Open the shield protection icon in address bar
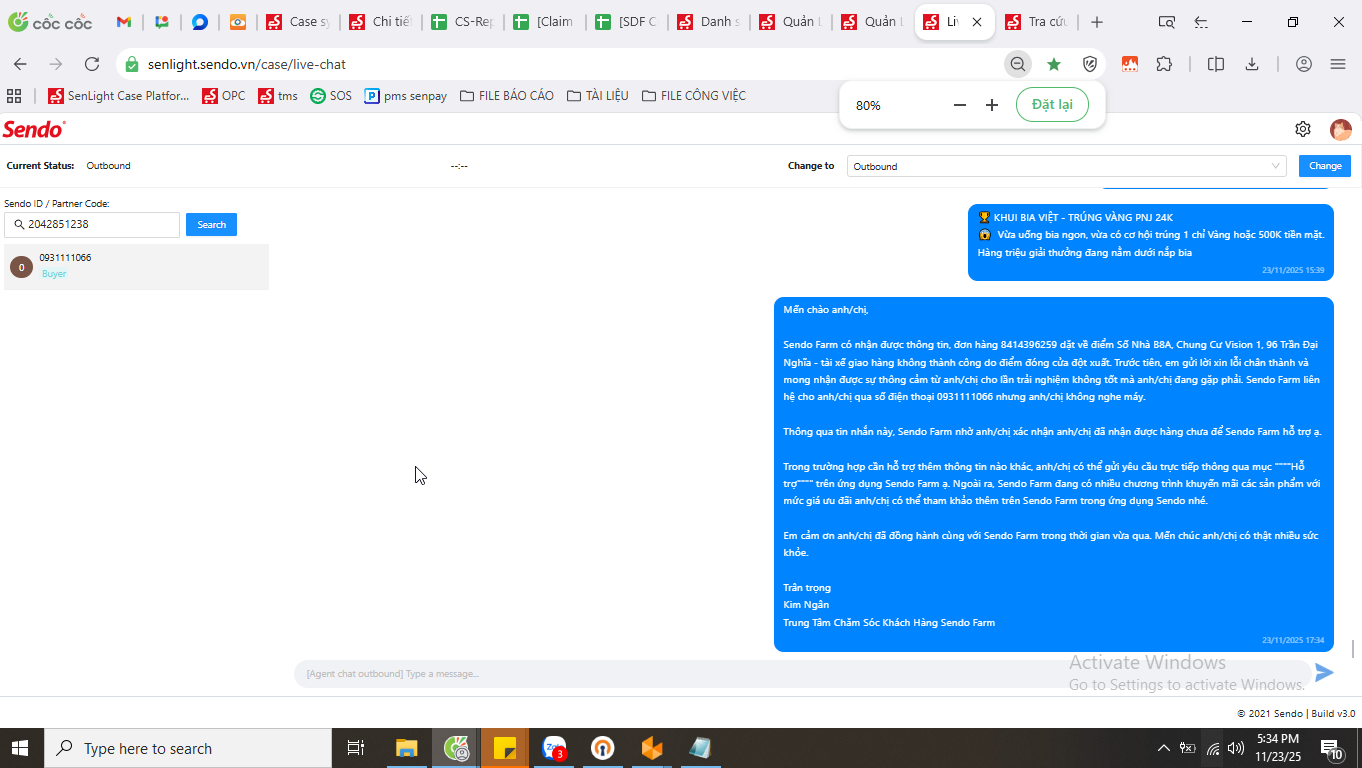Image resolution: width=1362 pixels, height=768 pixels. (1091, 64)
